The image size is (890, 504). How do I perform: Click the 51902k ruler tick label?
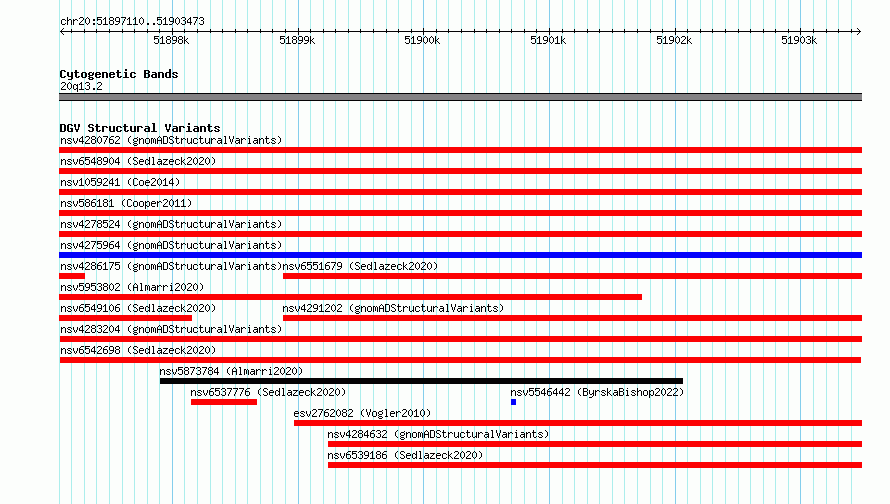click(674, 40)
